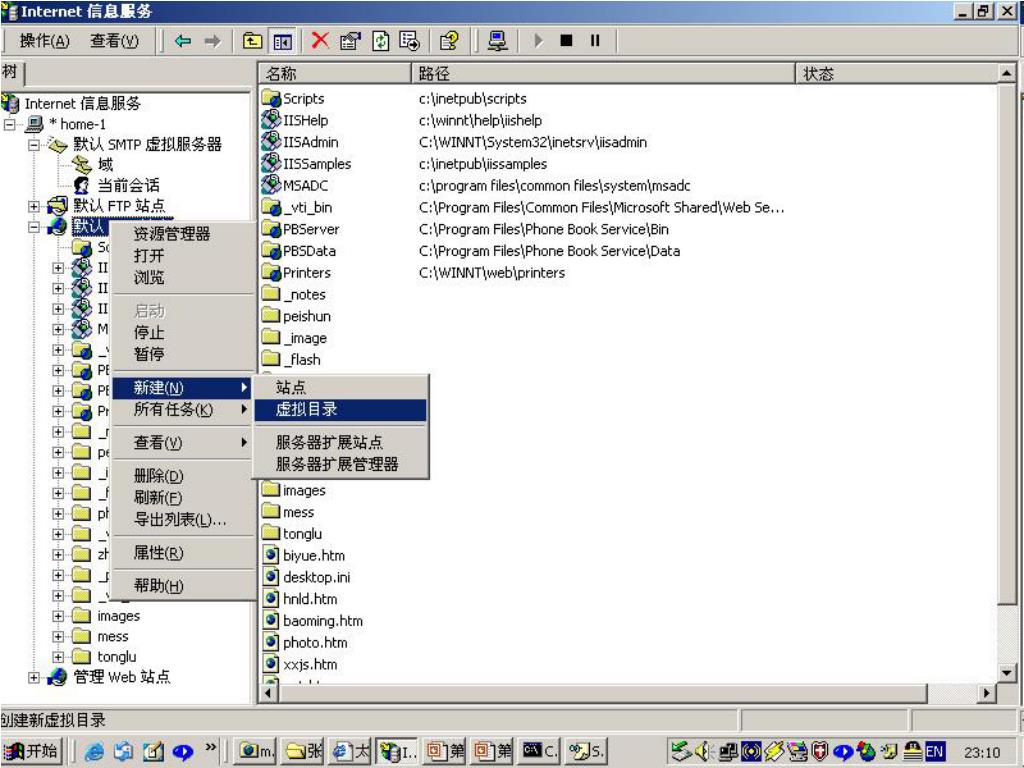Image resolution: width=1024 pixels, height=768 pixels.
Task: Collapse the 默认 SMTP 虚拟服务器 node
Action: pyautogui.click(x=33, y=144)
